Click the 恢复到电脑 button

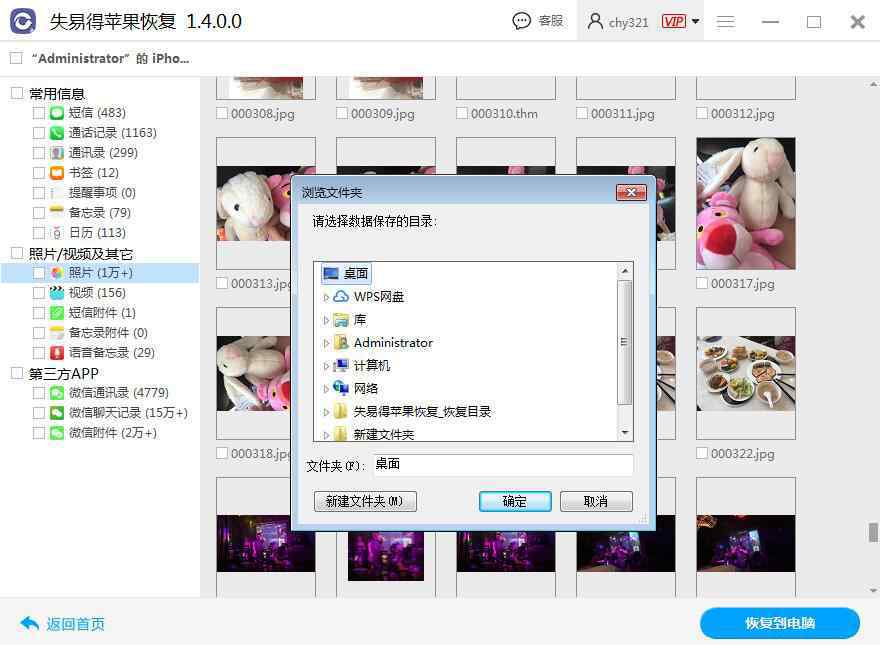[x=780, y=623]
